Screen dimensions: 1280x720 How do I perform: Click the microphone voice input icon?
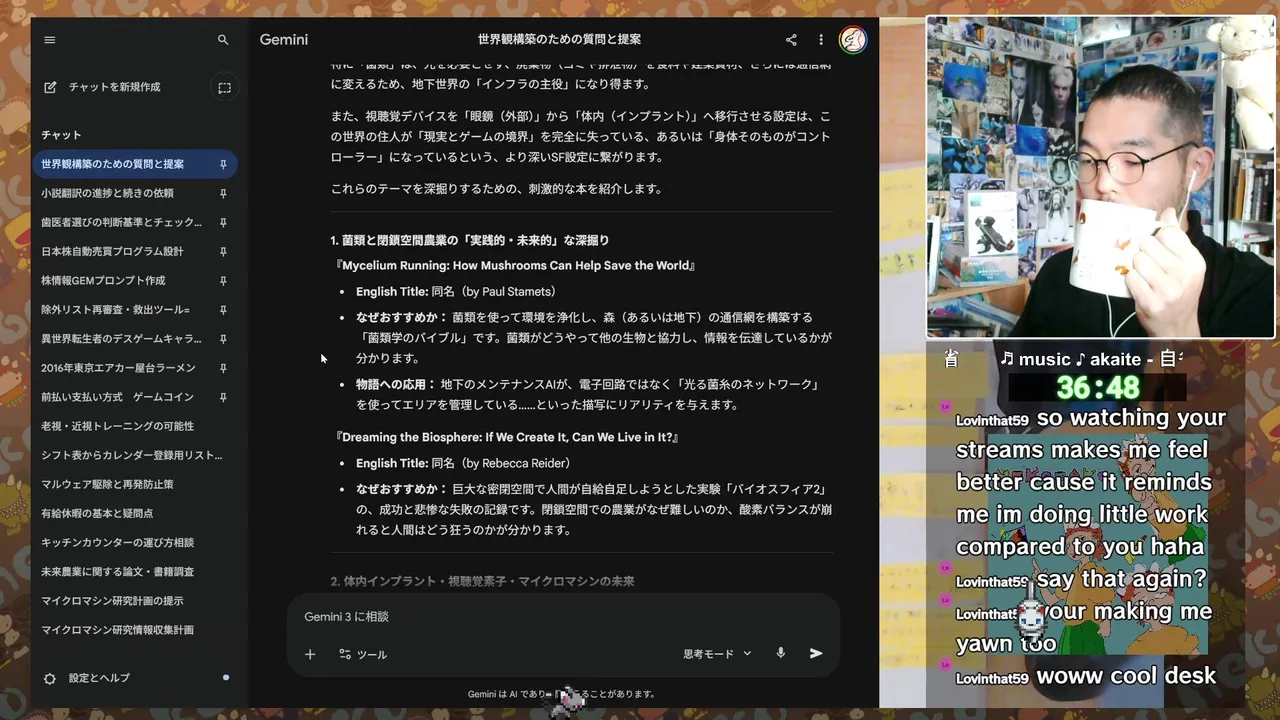781,654
